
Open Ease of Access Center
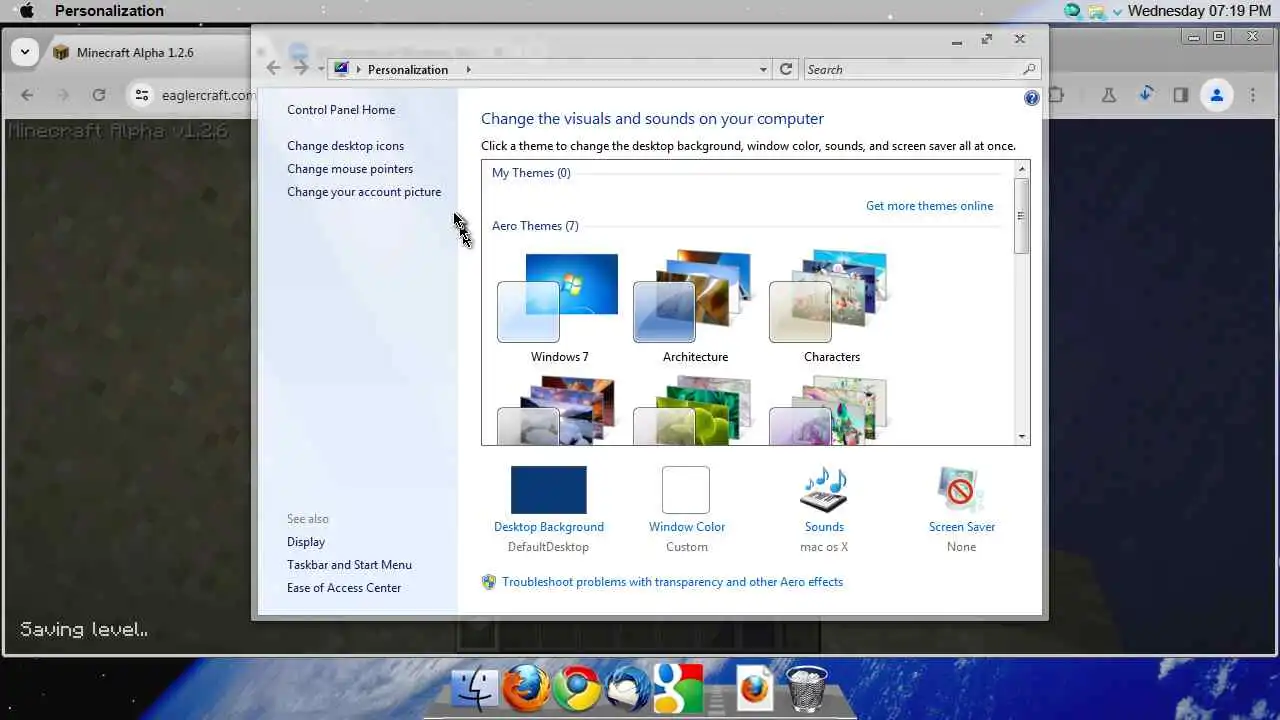(x=344, y=588)
